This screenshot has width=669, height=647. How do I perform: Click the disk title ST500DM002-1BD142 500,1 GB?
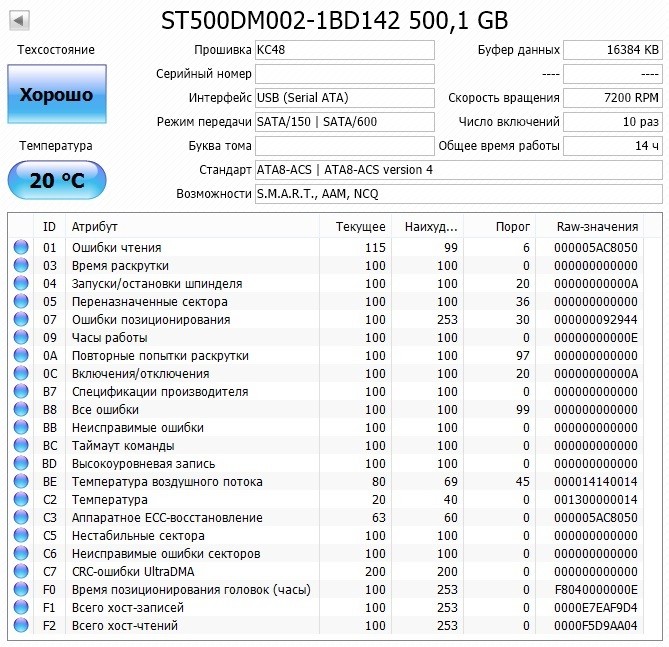[x=334, y=20]
